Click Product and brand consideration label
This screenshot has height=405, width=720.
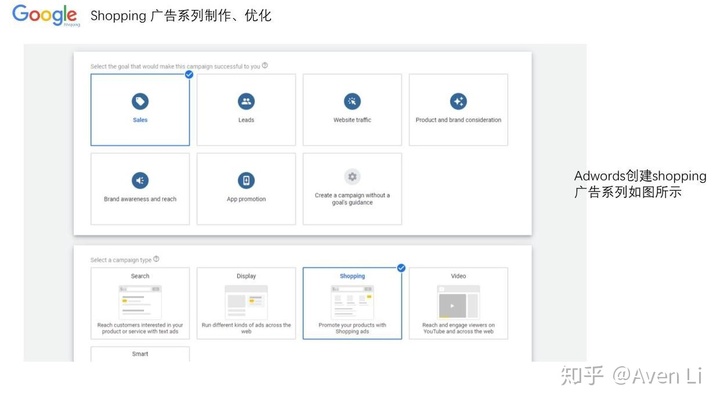pos(458,120)
